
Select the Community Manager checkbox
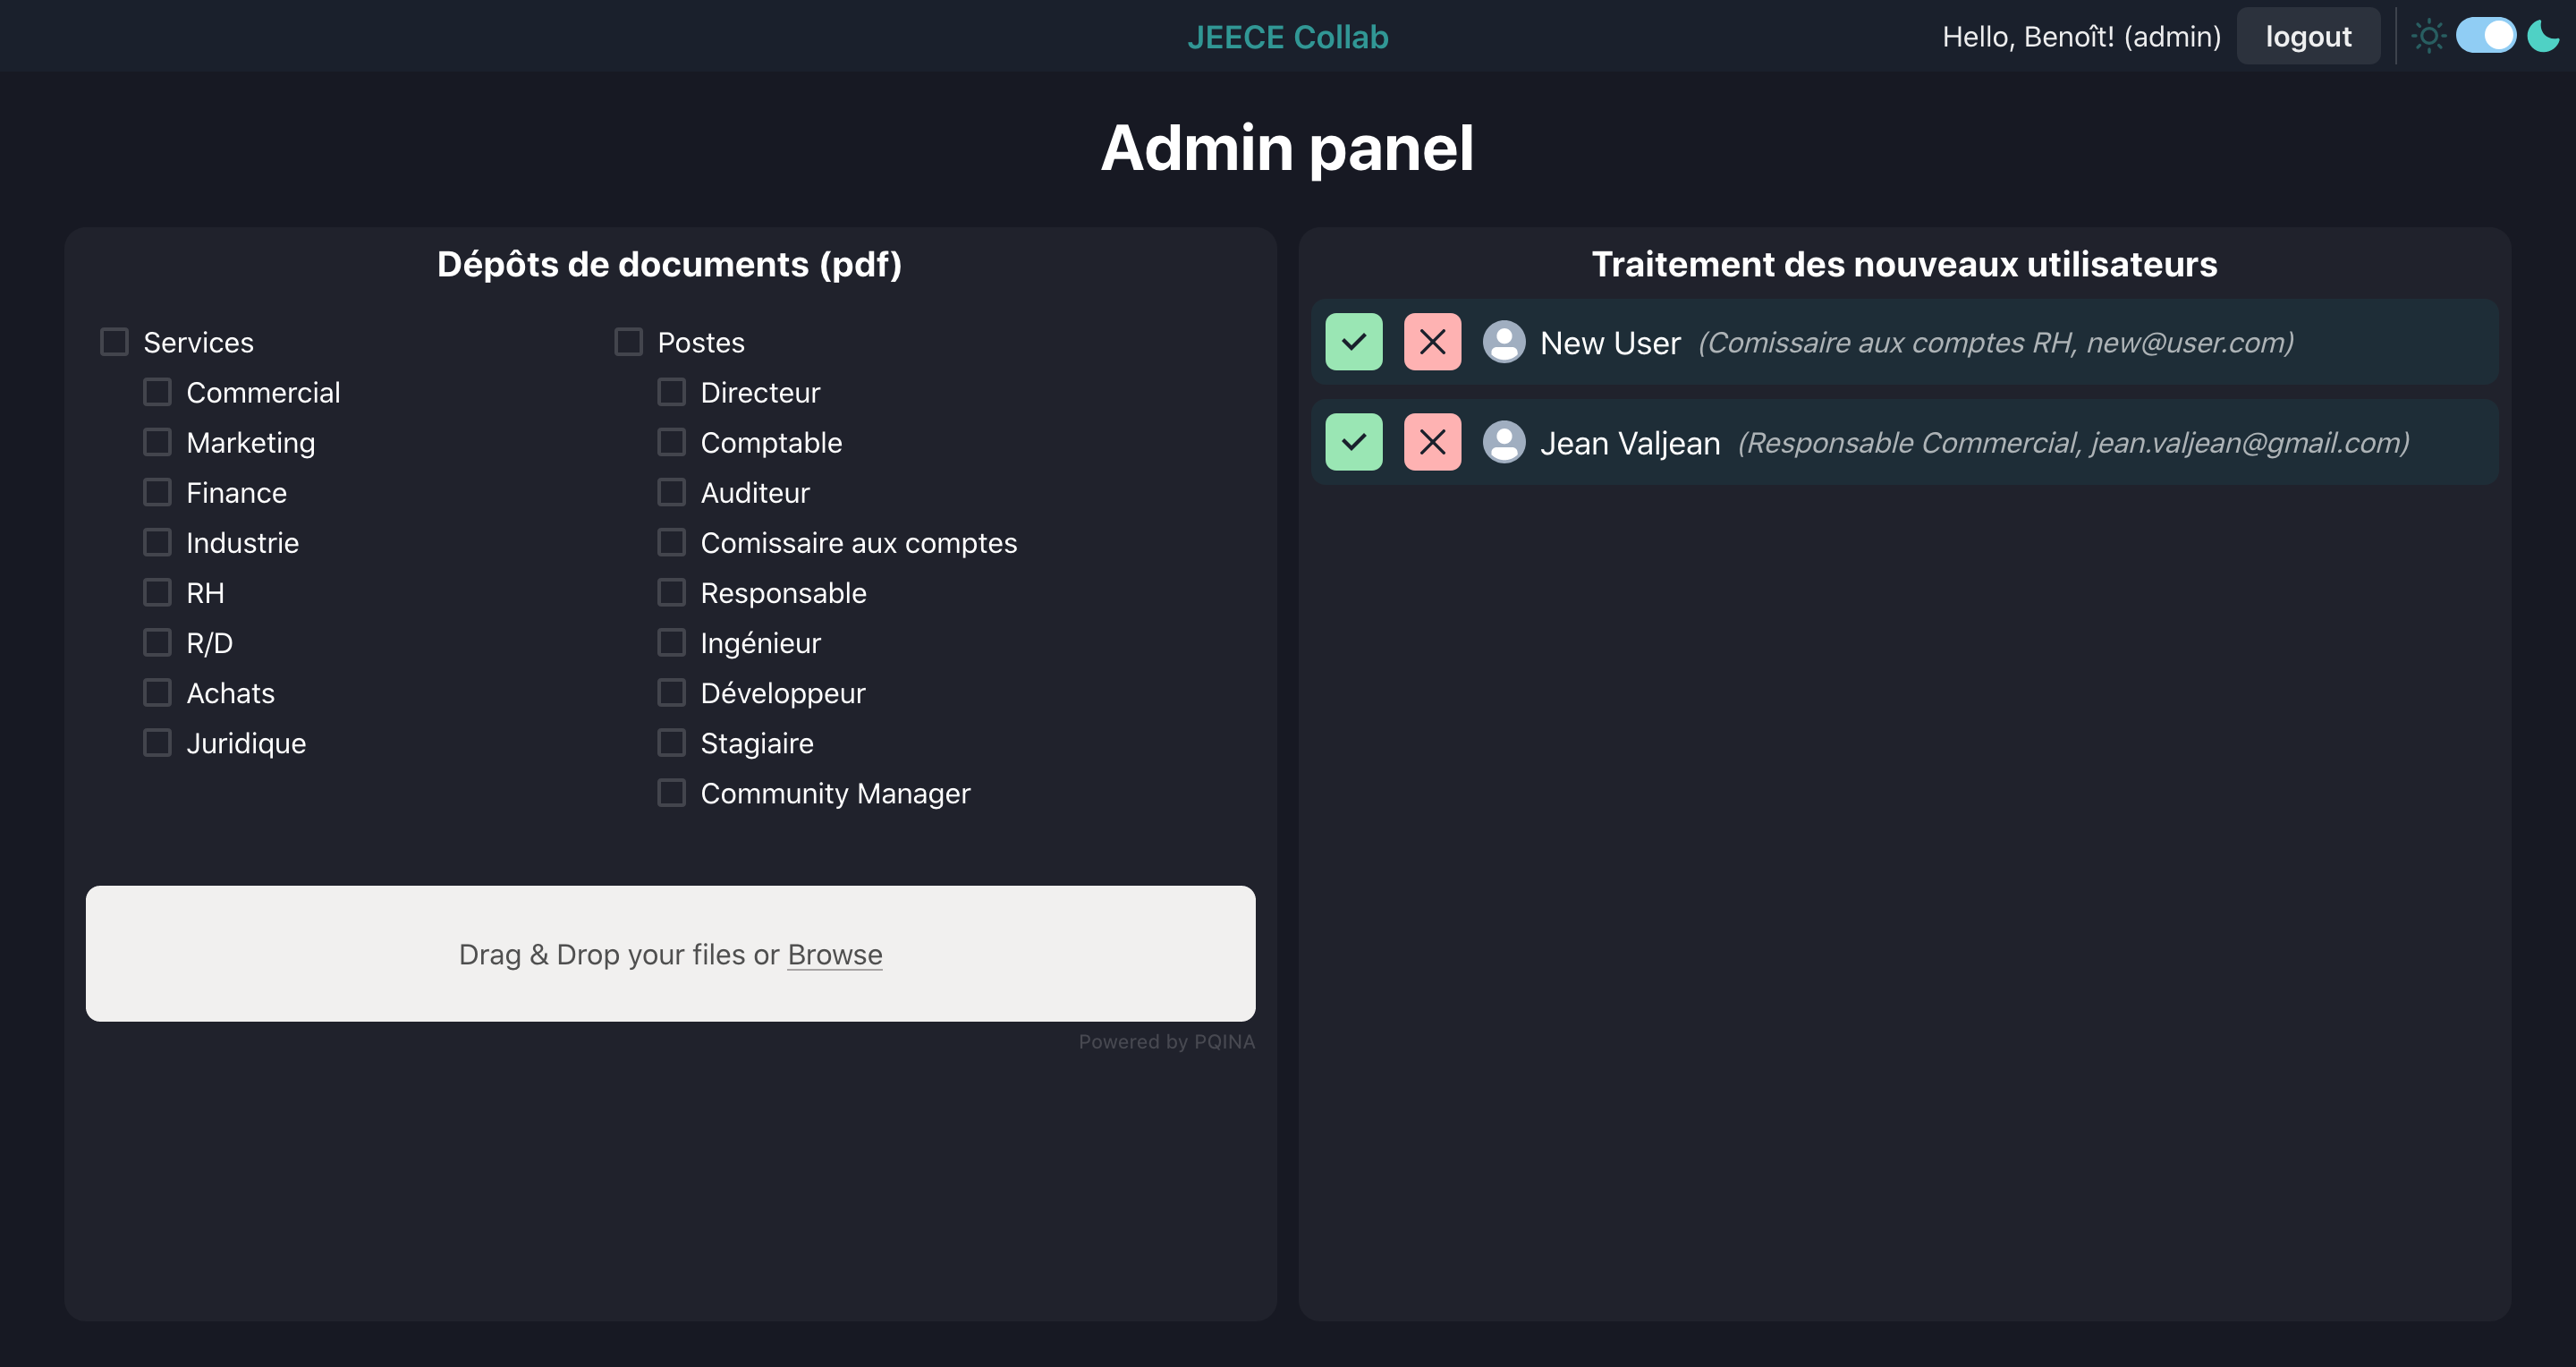671,793
